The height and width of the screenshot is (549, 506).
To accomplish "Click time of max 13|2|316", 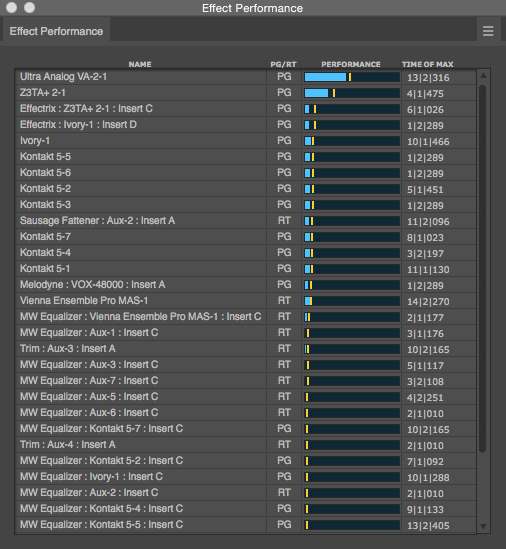I will 428,77.
